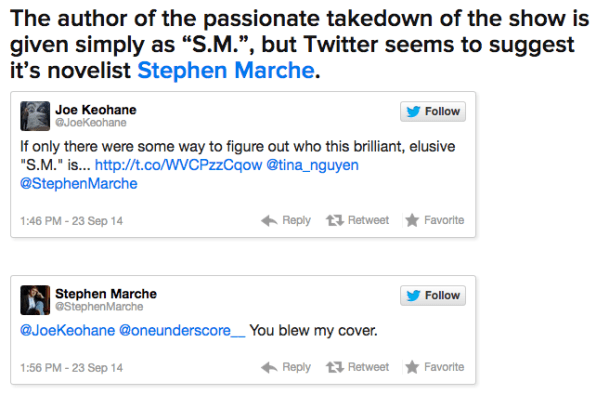The height and width of the screenshot is (395, 596).
Task: Click the Retweet icon on Joe Keohane's tweet
Action: pyautogui.click(x=334, y=221)
